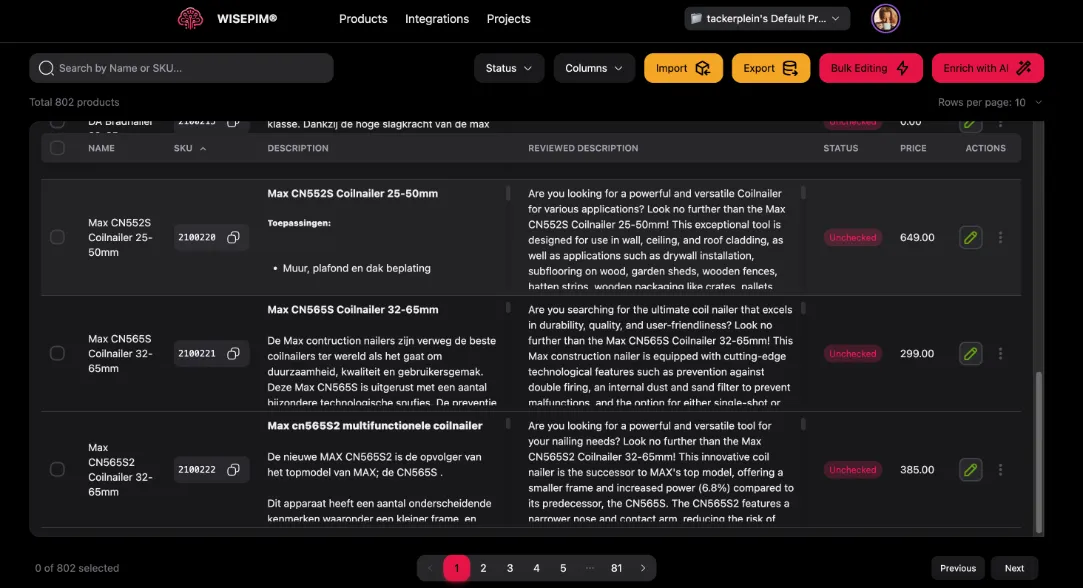Screen dimensions: 1083x588
Task: Go to page 81 in pagination
Action: [616, 567]
